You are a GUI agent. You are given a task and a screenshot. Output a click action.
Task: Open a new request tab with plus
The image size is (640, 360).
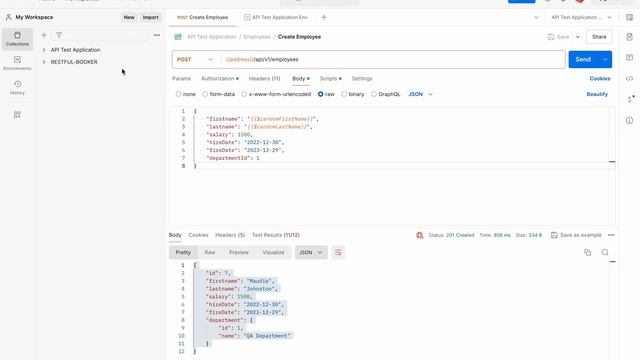tap(324, 17)
